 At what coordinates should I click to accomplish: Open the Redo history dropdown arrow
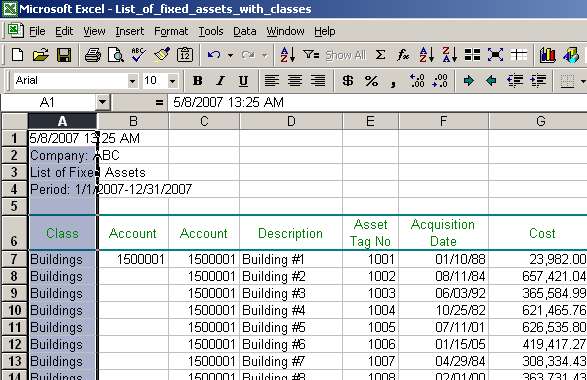coord(264,55)
